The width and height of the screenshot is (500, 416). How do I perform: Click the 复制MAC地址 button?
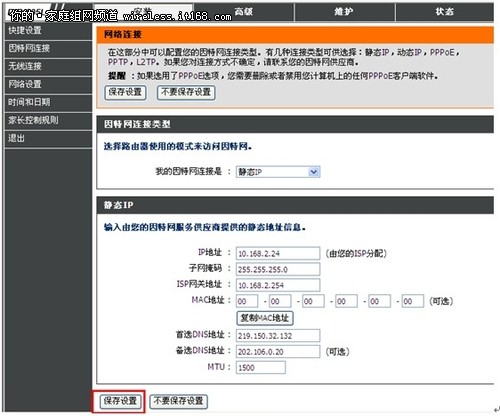click(265, 318)
